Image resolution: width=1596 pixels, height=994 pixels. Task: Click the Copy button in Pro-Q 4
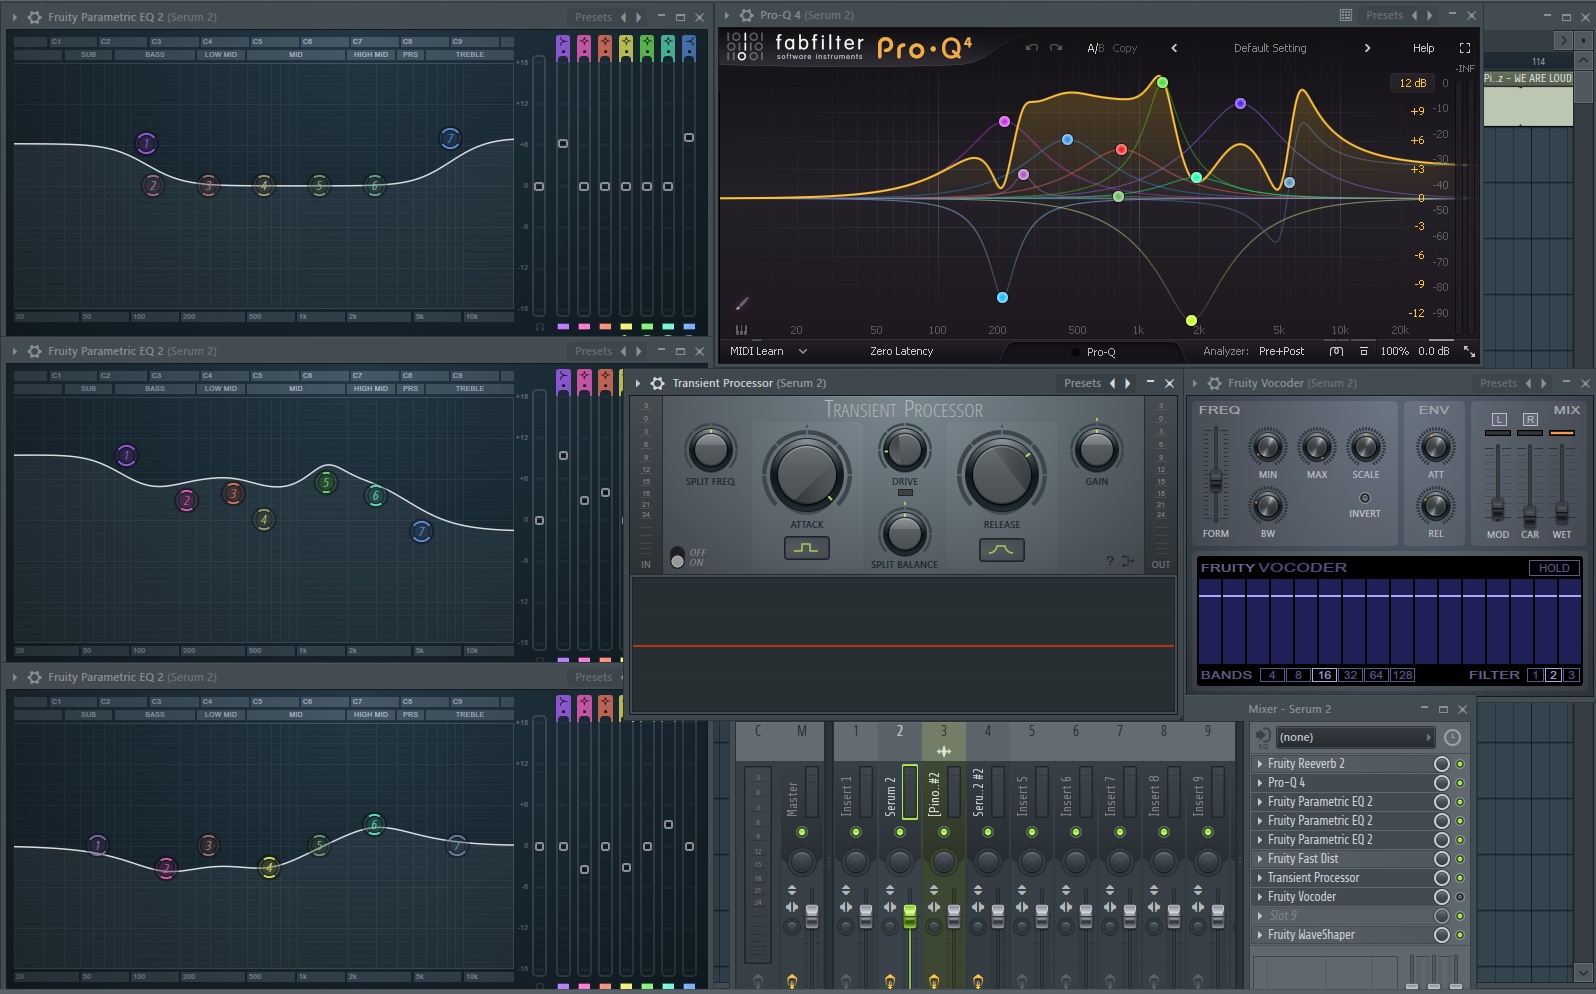pos(1124,48)
